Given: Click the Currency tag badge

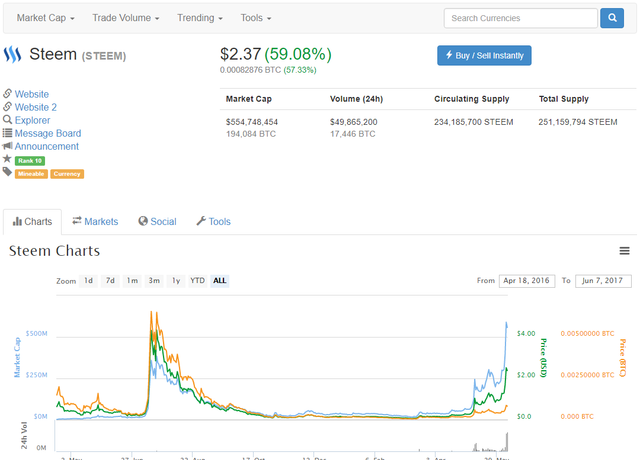Looking at the screenshot, I should 67,174.
